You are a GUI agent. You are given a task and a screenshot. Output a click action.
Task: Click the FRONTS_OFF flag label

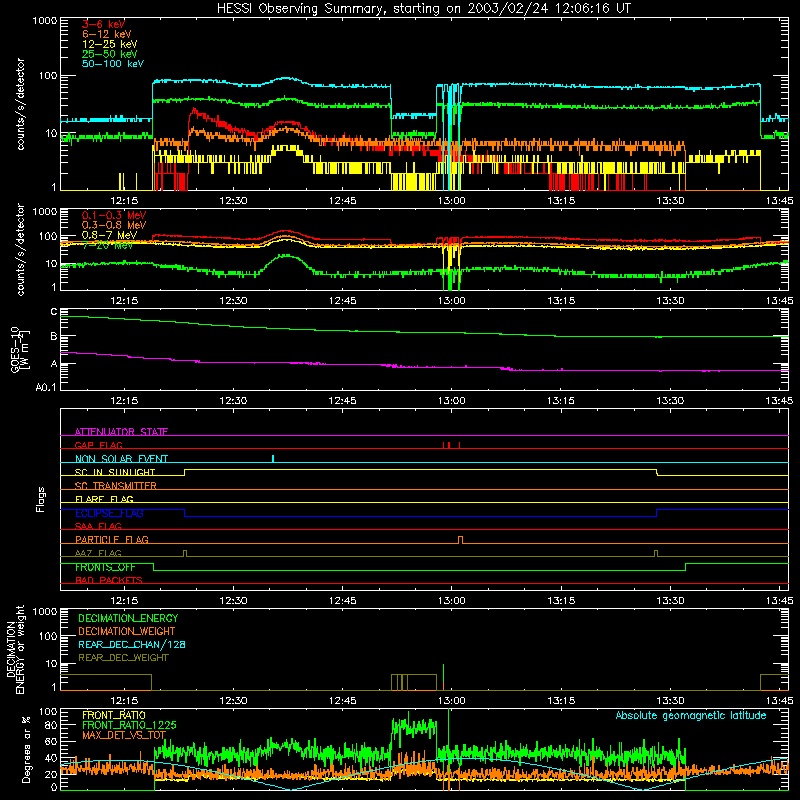pos(105,567)
